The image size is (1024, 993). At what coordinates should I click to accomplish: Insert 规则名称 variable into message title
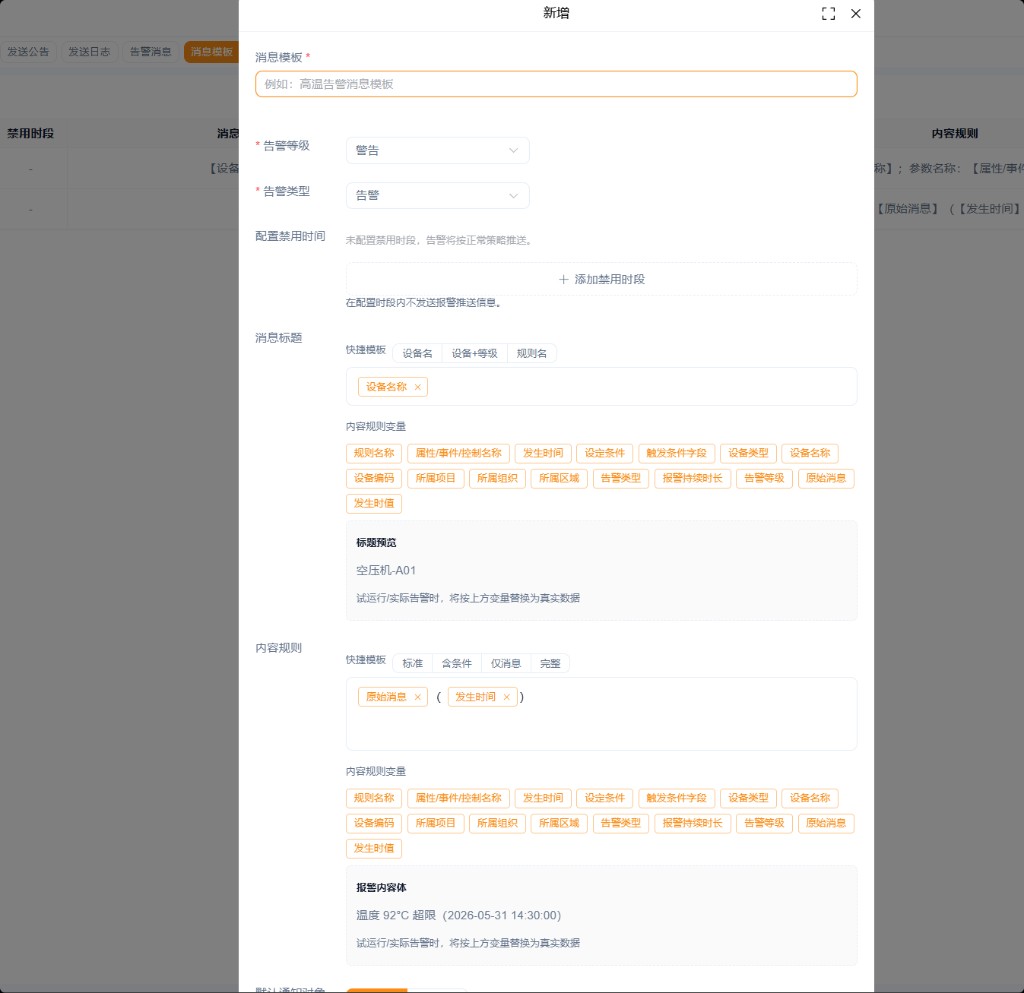pos(374,453)
